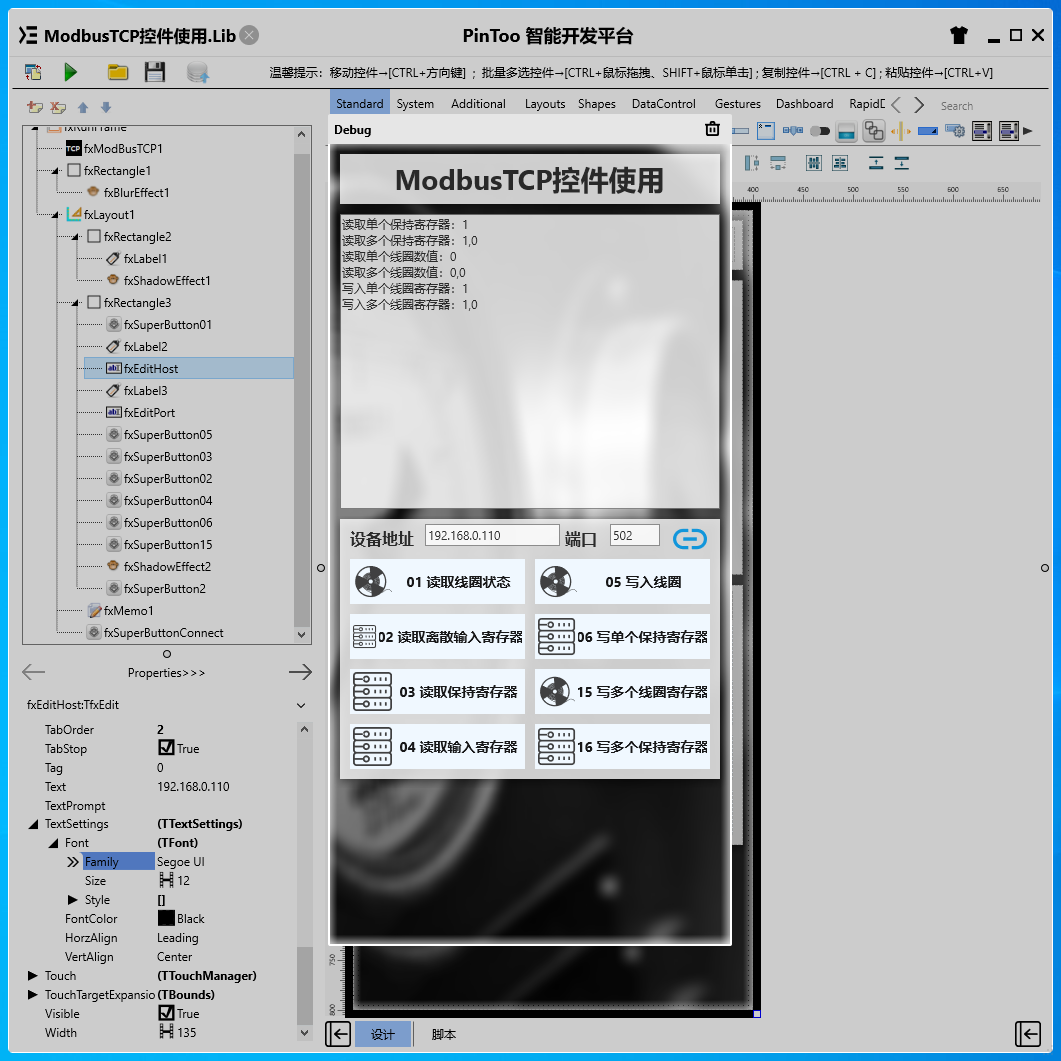Select the edit-with-gear component icon
Image resolution: width=1061 pixels, height=1061 pixels.
(x=955, y=131)
